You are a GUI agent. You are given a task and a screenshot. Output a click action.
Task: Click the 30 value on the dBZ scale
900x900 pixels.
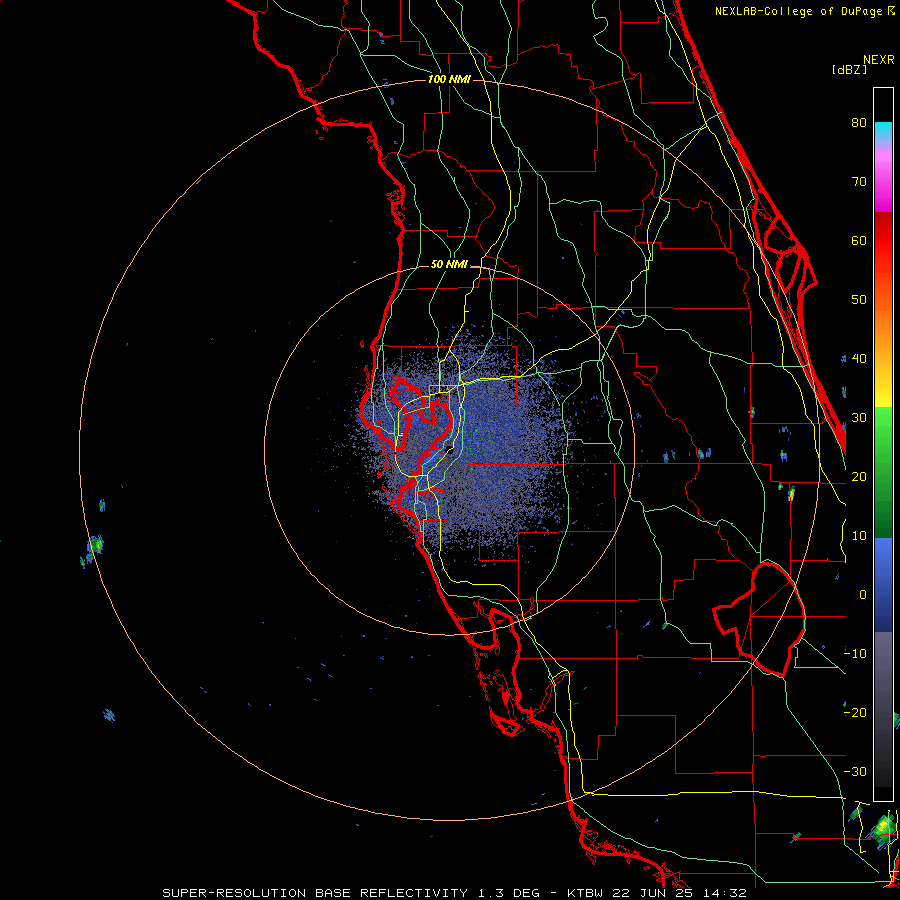[859, 417]
